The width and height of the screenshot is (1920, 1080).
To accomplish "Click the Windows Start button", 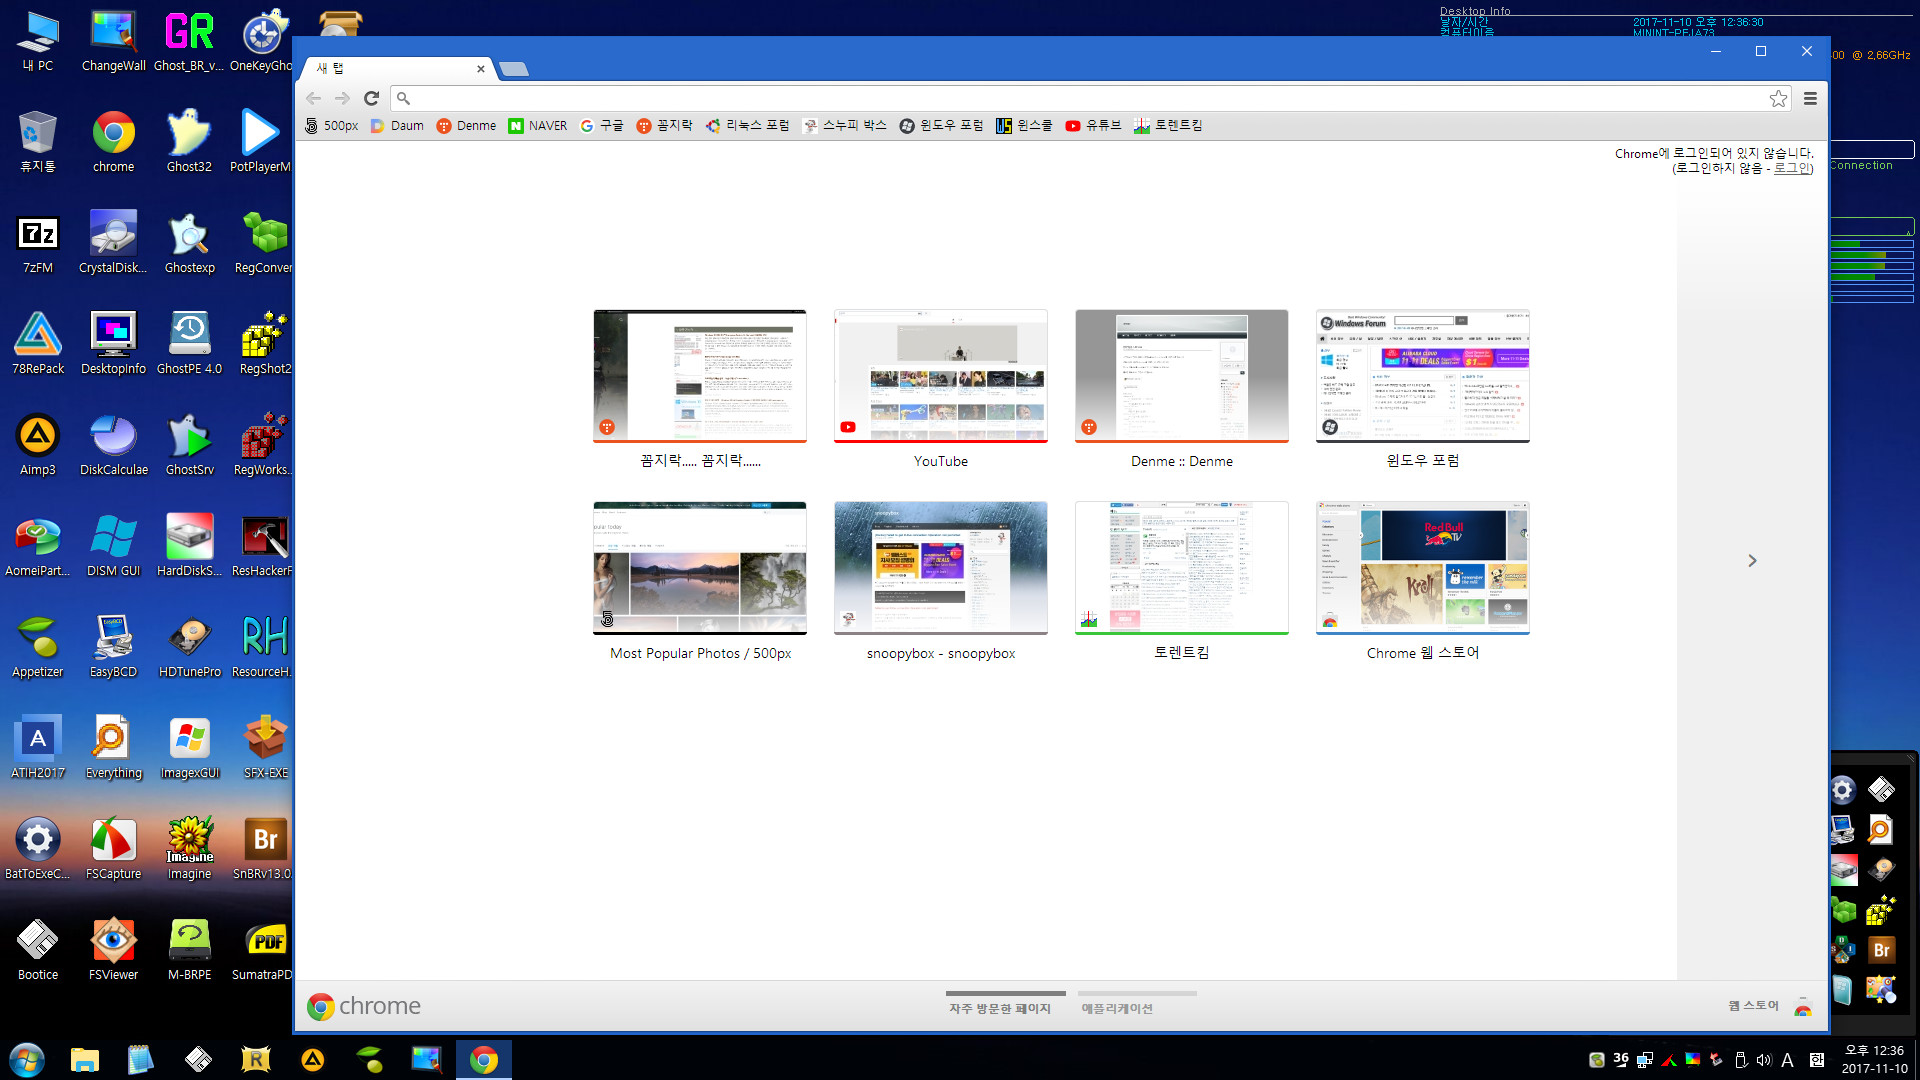I will [x=27, y=1060].
